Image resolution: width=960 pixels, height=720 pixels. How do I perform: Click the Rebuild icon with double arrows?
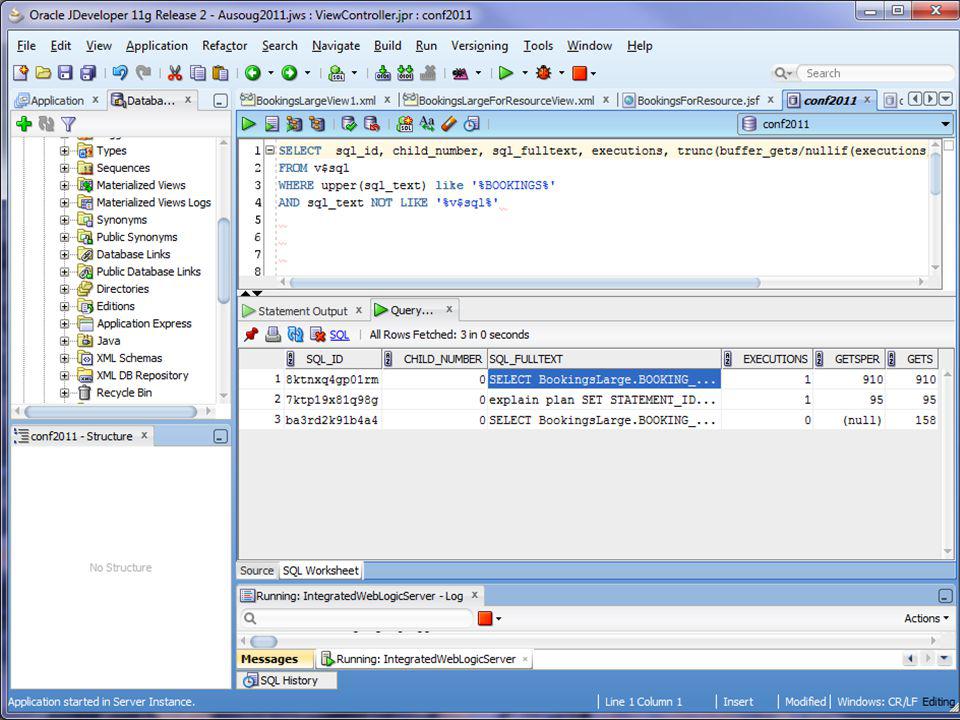coord(405,73)
